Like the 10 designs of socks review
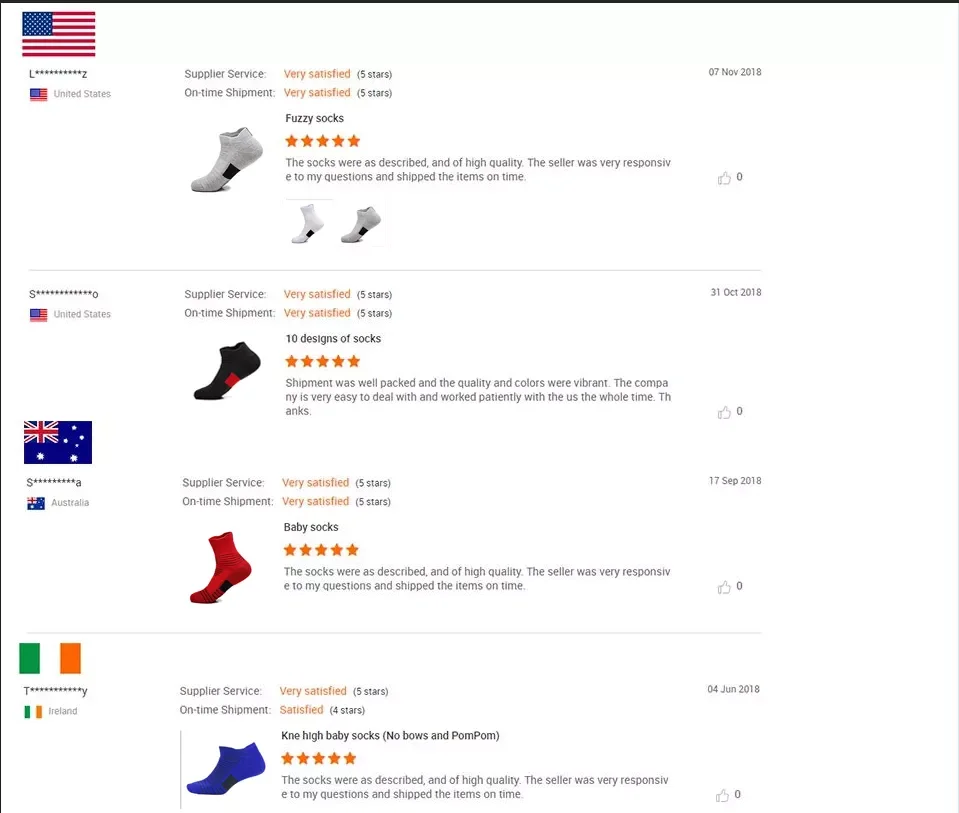The image size is (959, 813). 724,412
